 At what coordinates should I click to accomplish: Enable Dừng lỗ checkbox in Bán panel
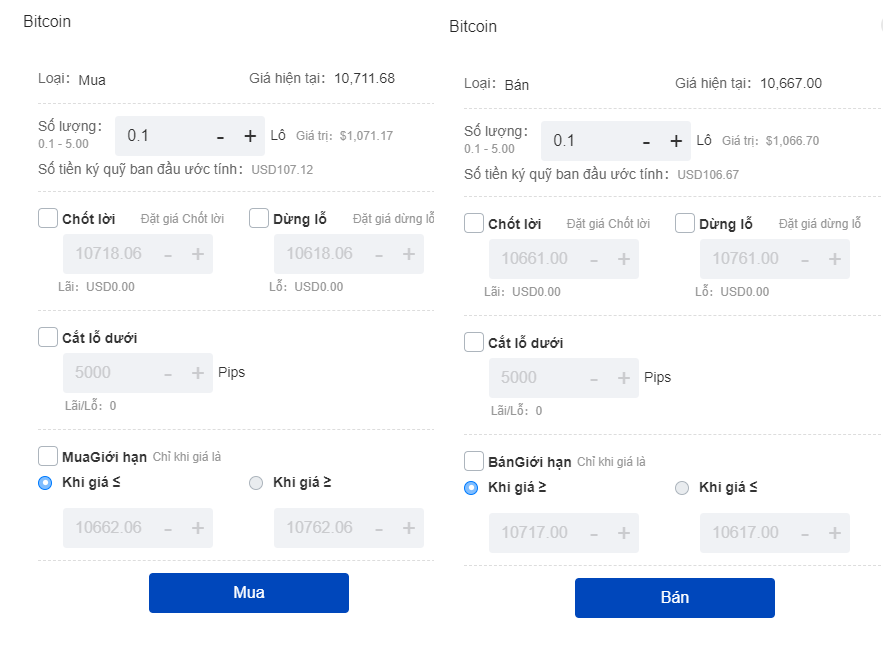coord(685,223)
